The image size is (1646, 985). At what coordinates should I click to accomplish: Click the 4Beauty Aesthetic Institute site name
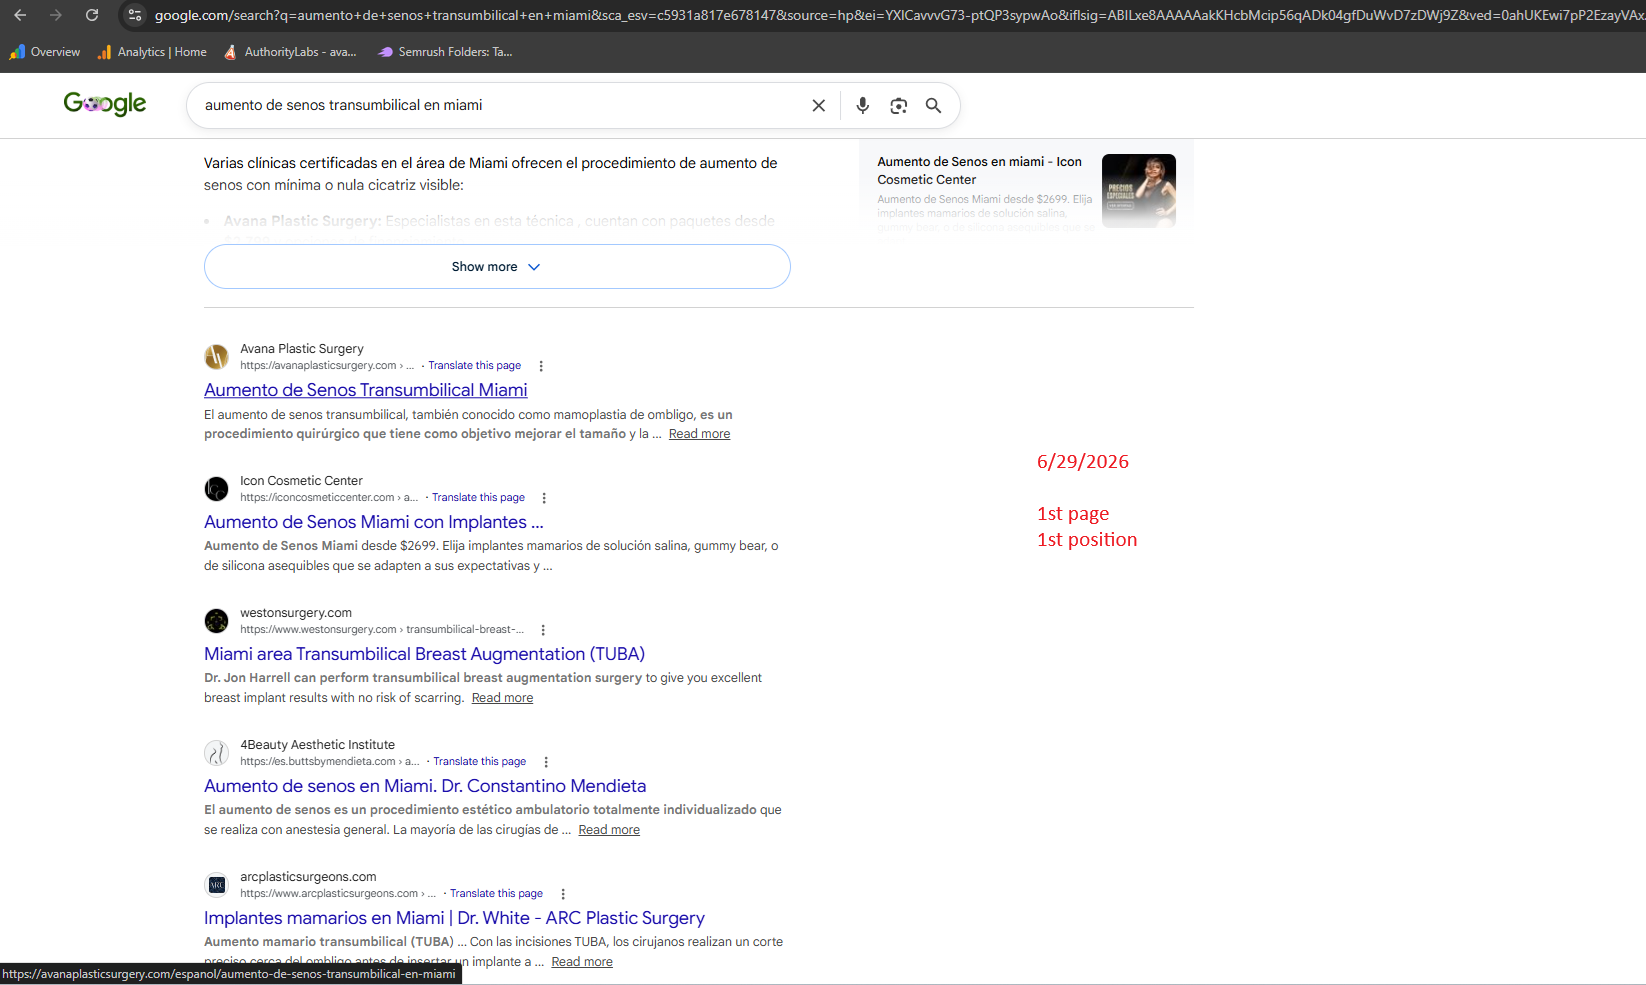click(x=317, y=745)
